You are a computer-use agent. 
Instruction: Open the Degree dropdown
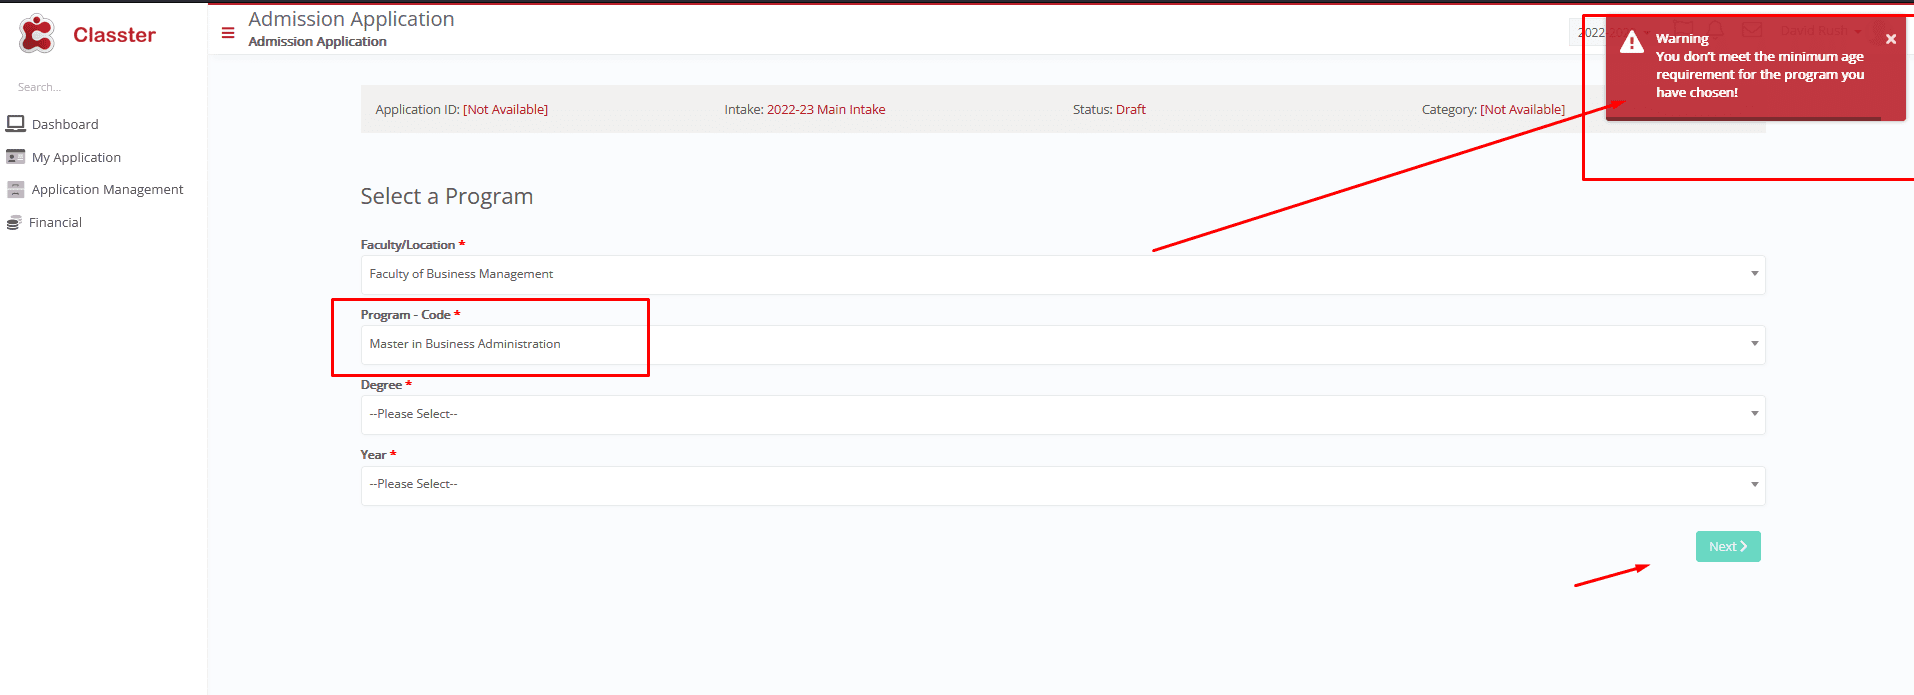point(1063,414)
